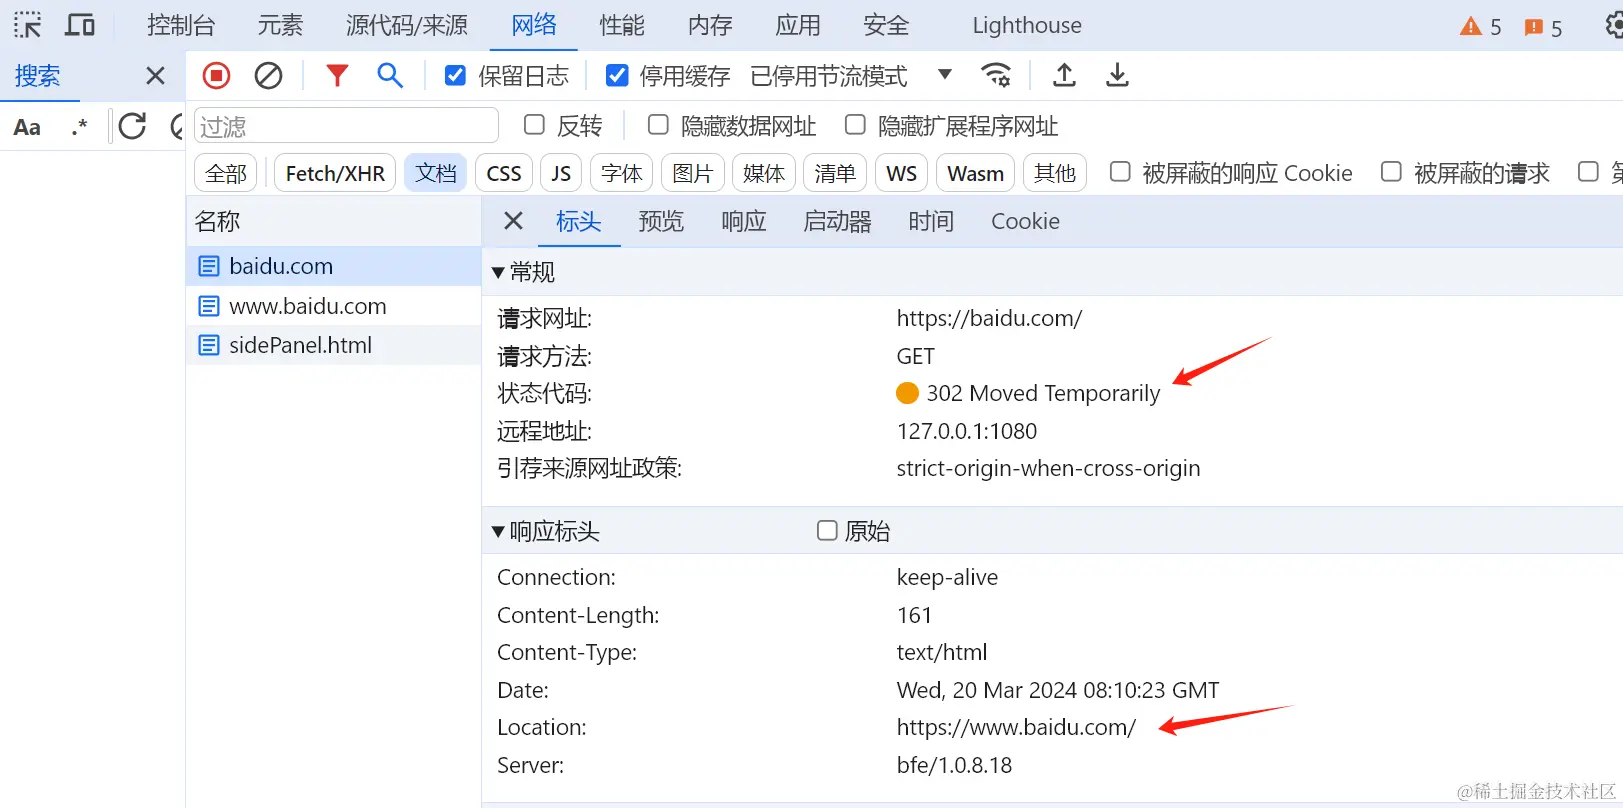Filter requests by 其他
1623x808 pixels.
click(1055, 173)
